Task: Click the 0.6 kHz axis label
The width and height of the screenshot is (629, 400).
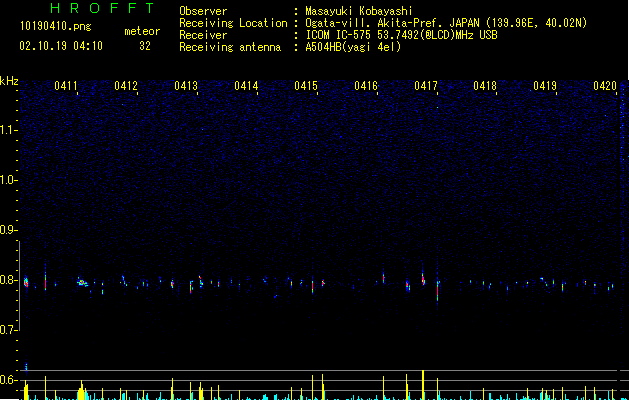Action: (x=9, y=380)
